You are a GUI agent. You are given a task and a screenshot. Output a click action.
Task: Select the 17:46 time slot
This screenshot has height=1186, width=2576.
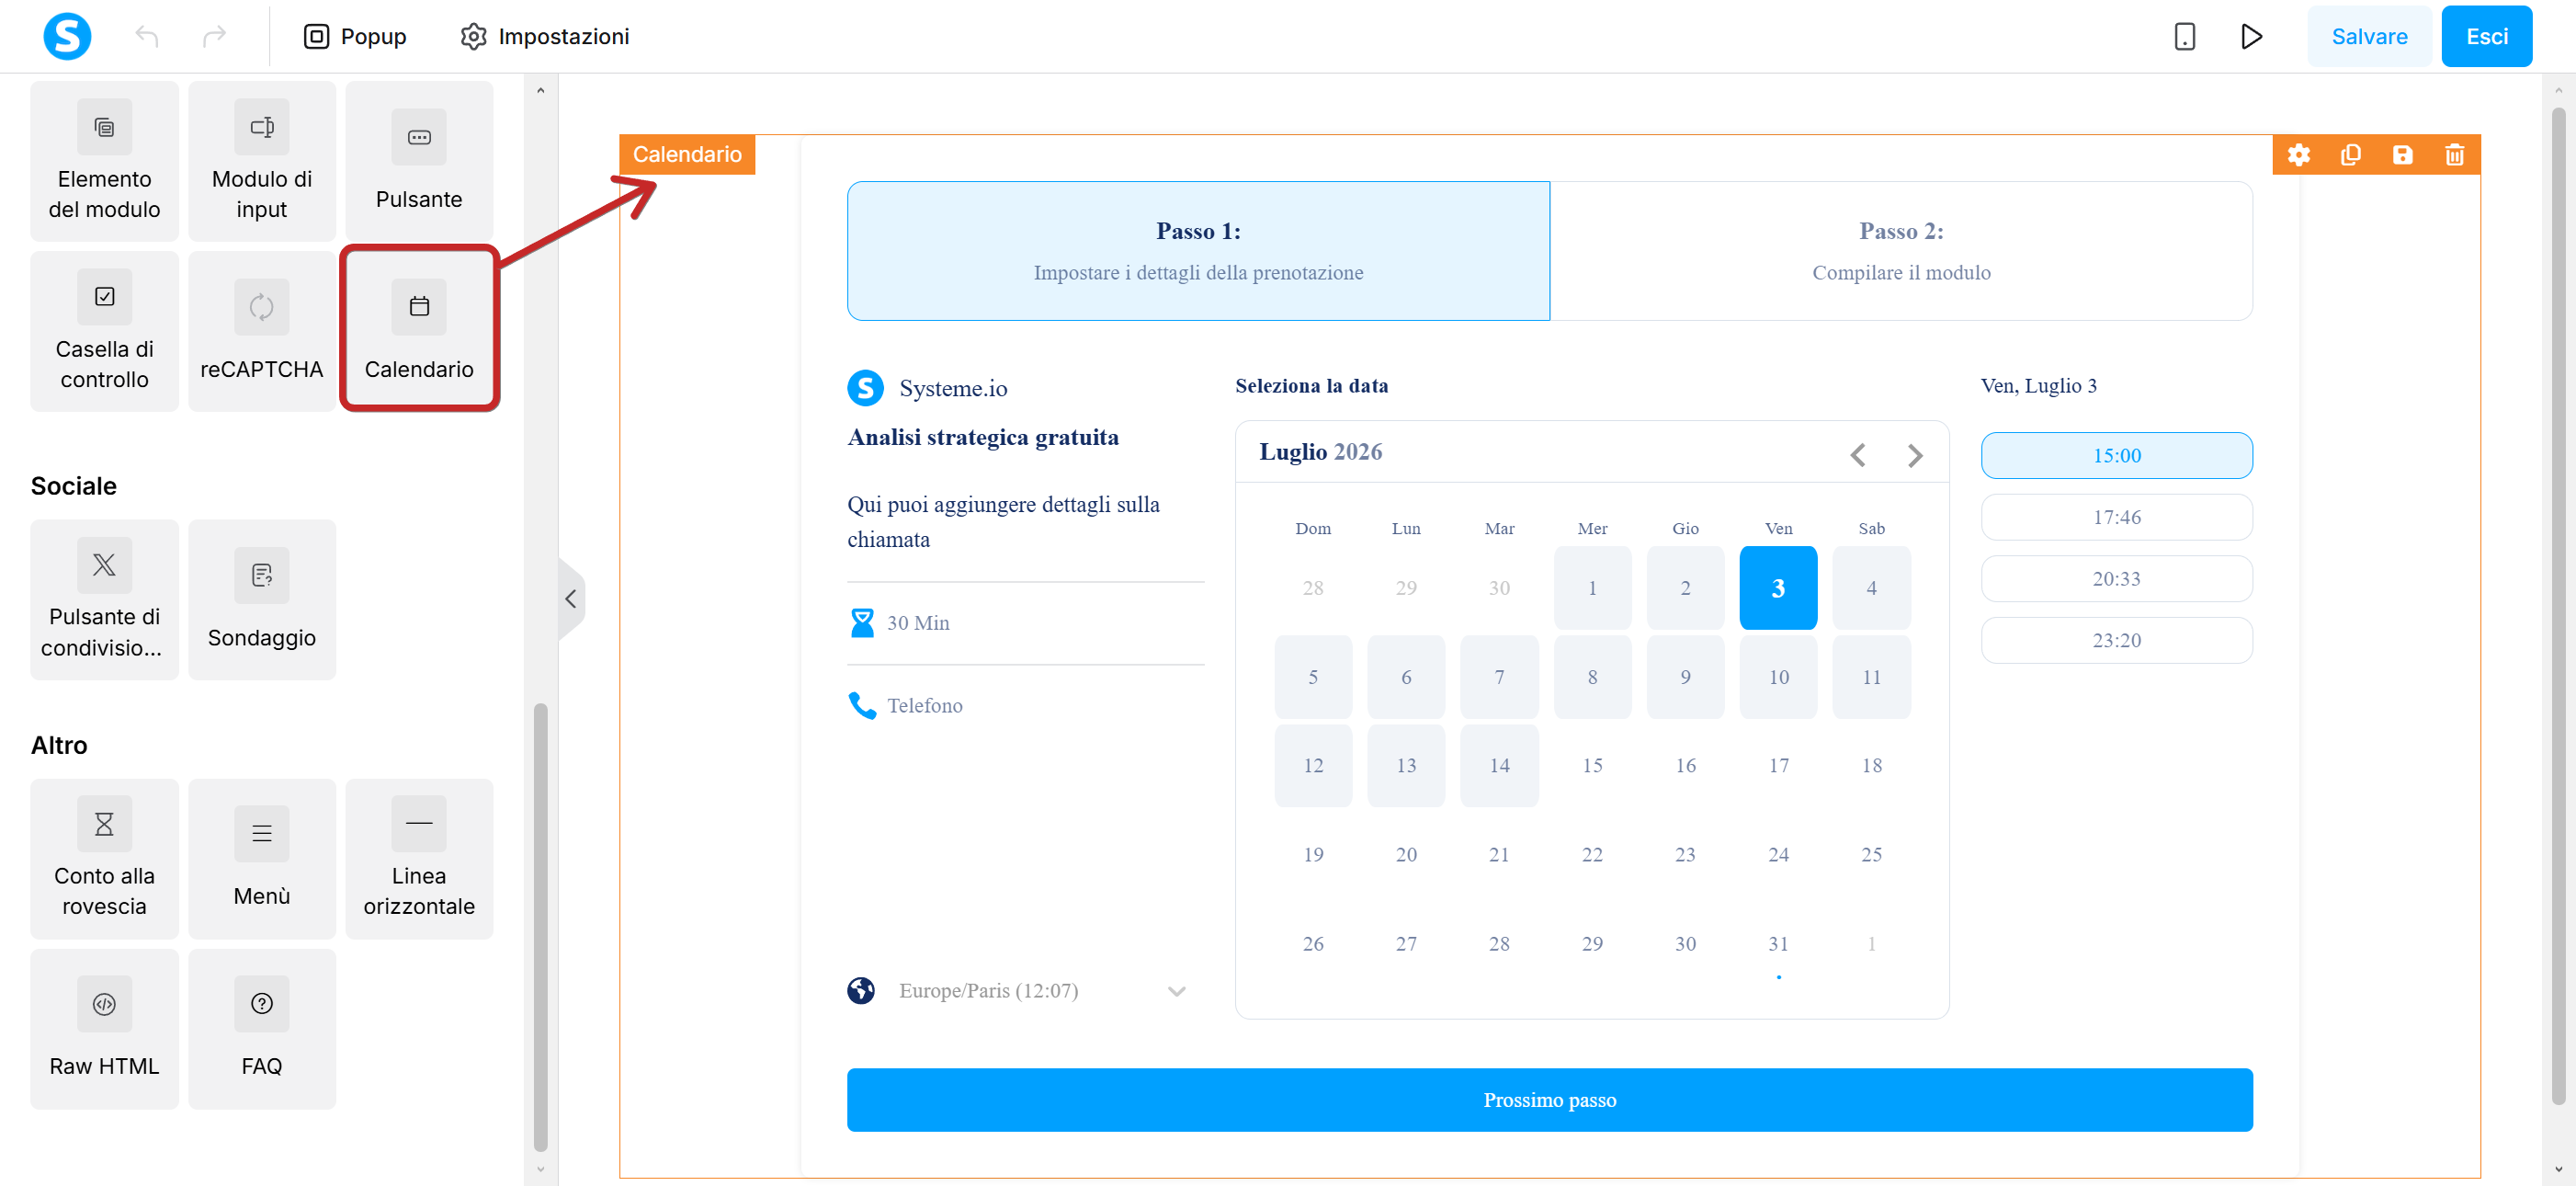pos(2116,517)
